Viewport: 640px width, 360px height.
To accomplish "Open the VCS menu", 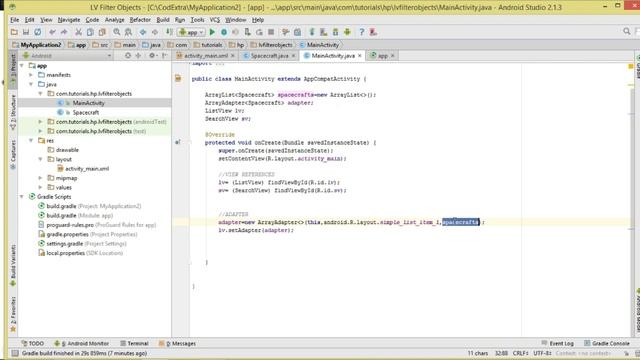I will point(215,20).
